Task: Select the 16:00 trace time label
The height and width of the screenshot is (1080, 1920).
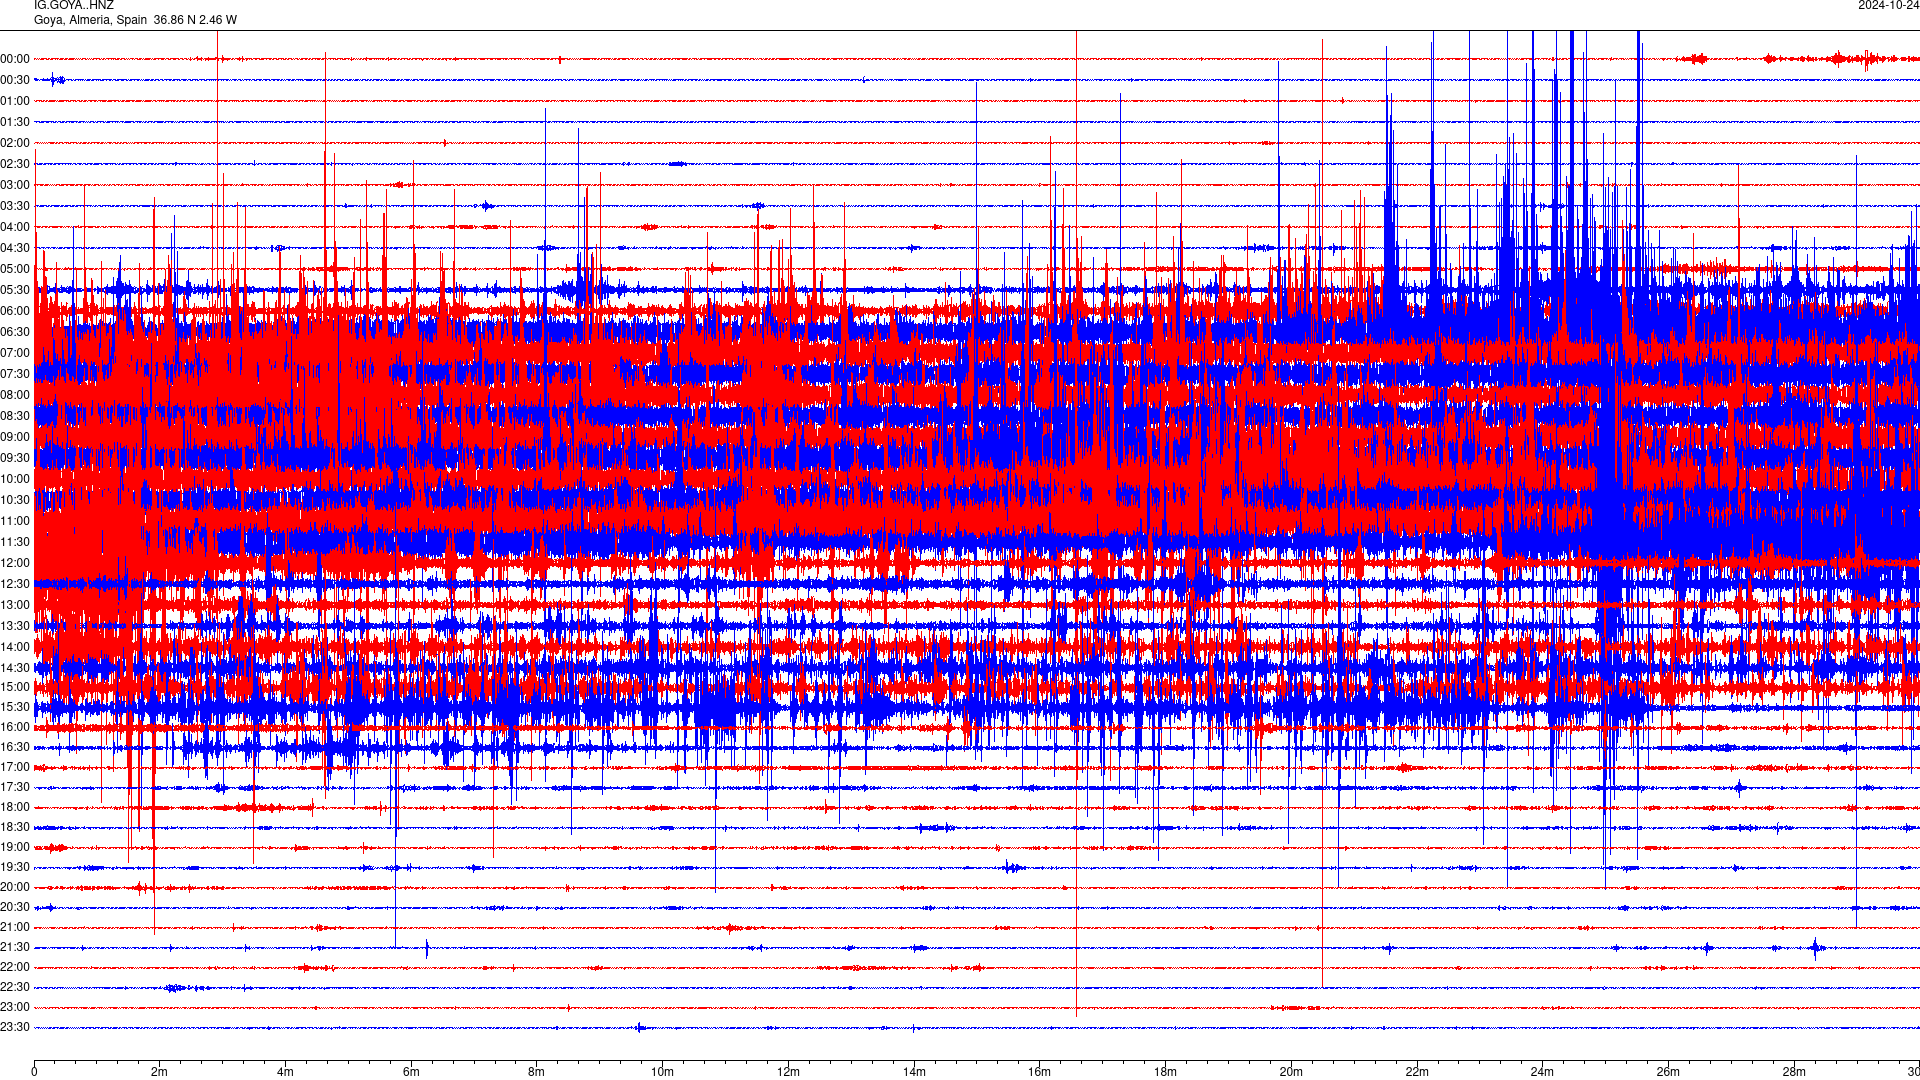Action: click(x=15, y=727)
